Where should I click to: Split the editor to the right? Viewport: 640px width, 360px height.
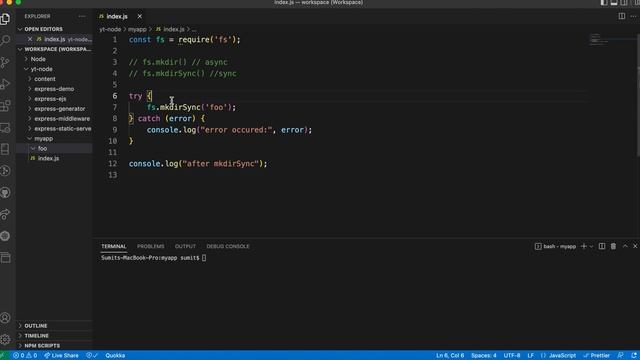point(622,16)
